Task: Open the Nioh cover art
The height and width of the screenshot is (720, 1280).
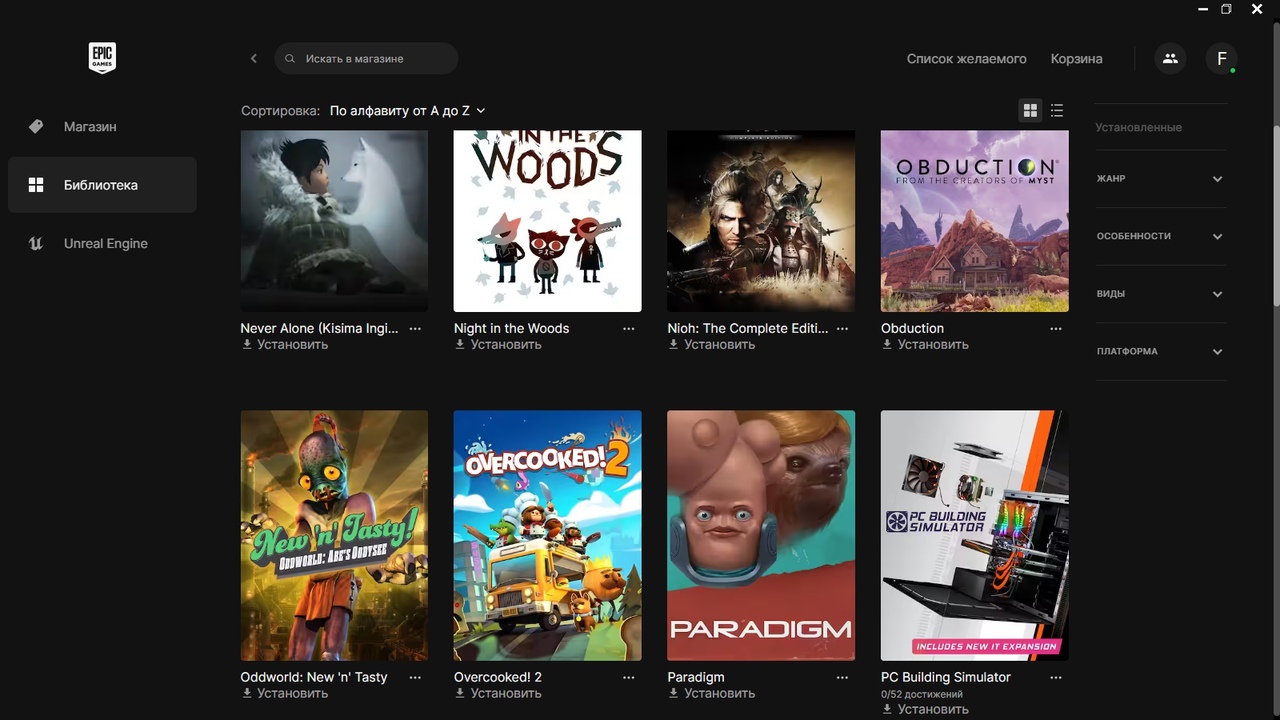Action: point(761,221)
